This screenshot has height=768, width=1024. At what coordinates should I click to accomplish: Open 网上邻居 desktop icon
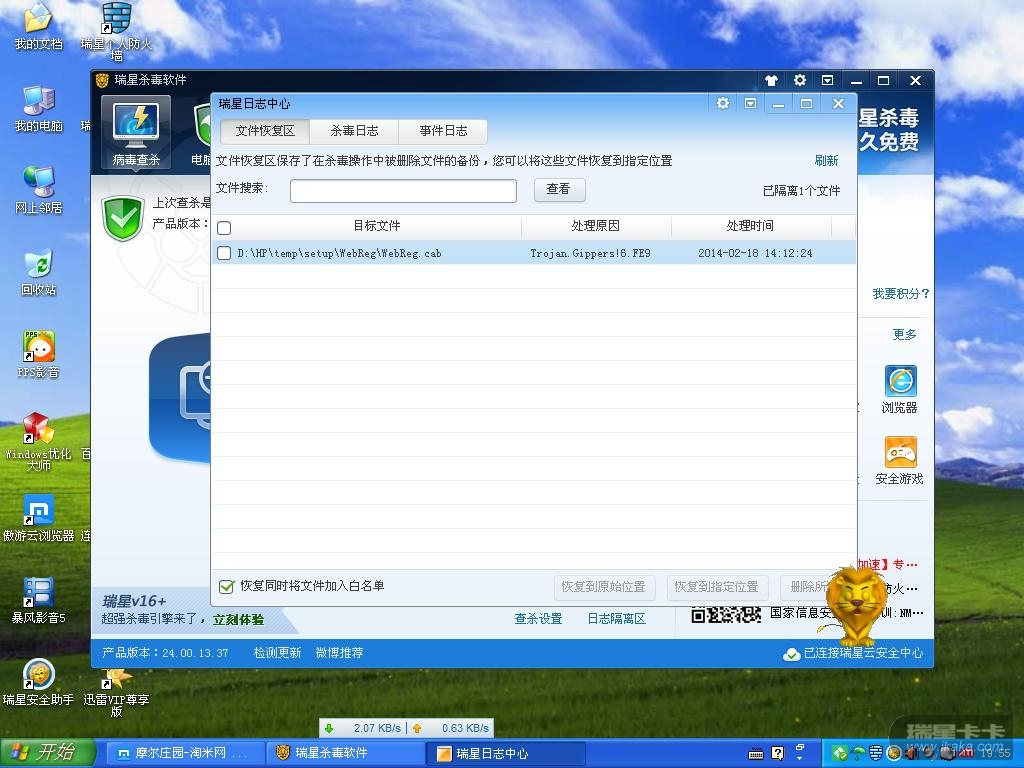pyautogui.click(x=39, y=190)
